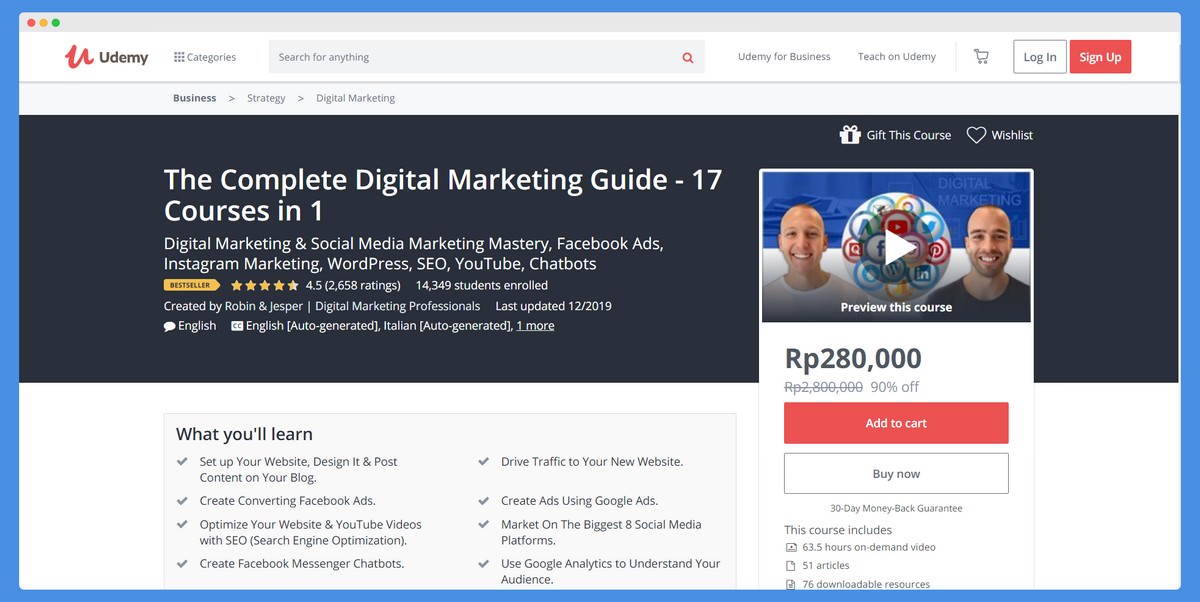The width and height of the screenshot is (1200, 602).
Task: Click the This course includes heading
Action: pos(838,530)
